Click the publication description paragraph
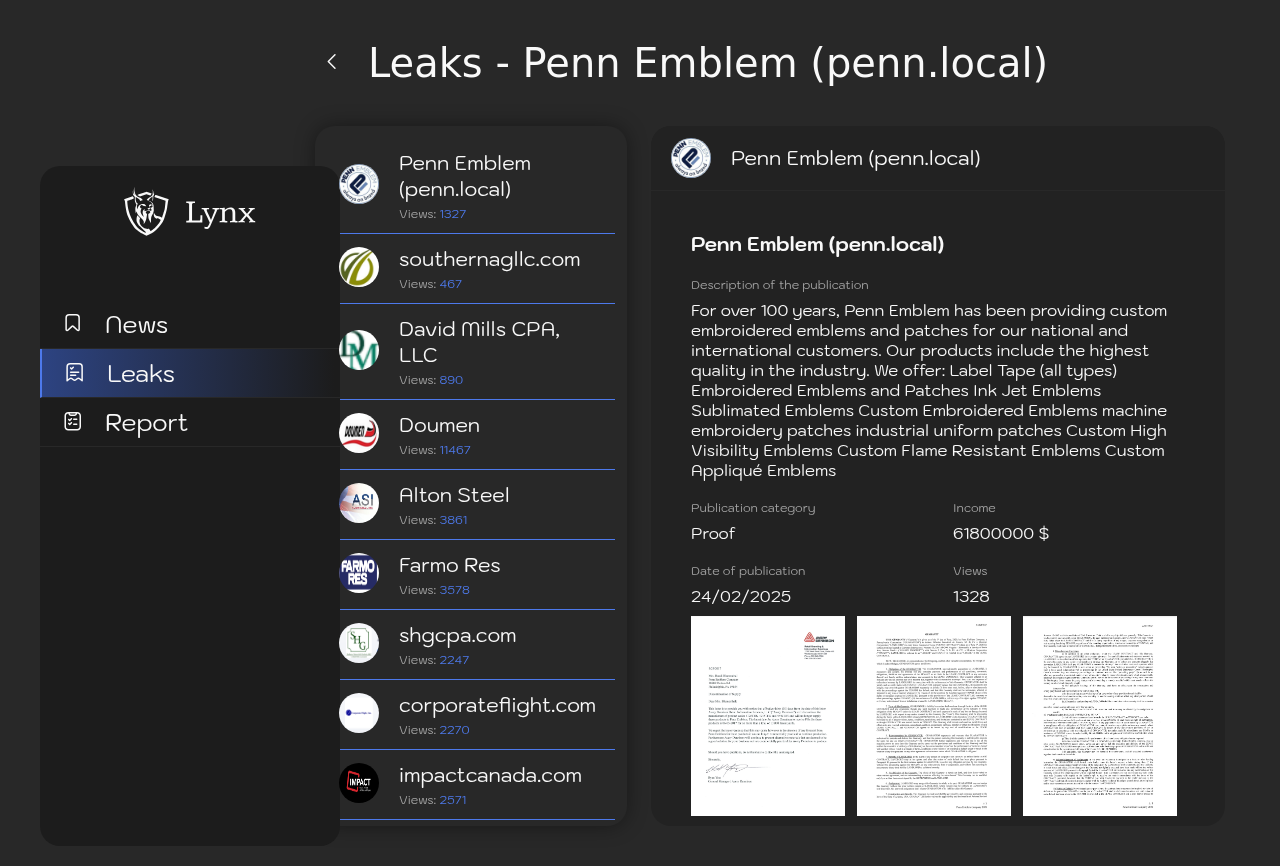This screenshot has width=1280, height=866. [930, 390]
